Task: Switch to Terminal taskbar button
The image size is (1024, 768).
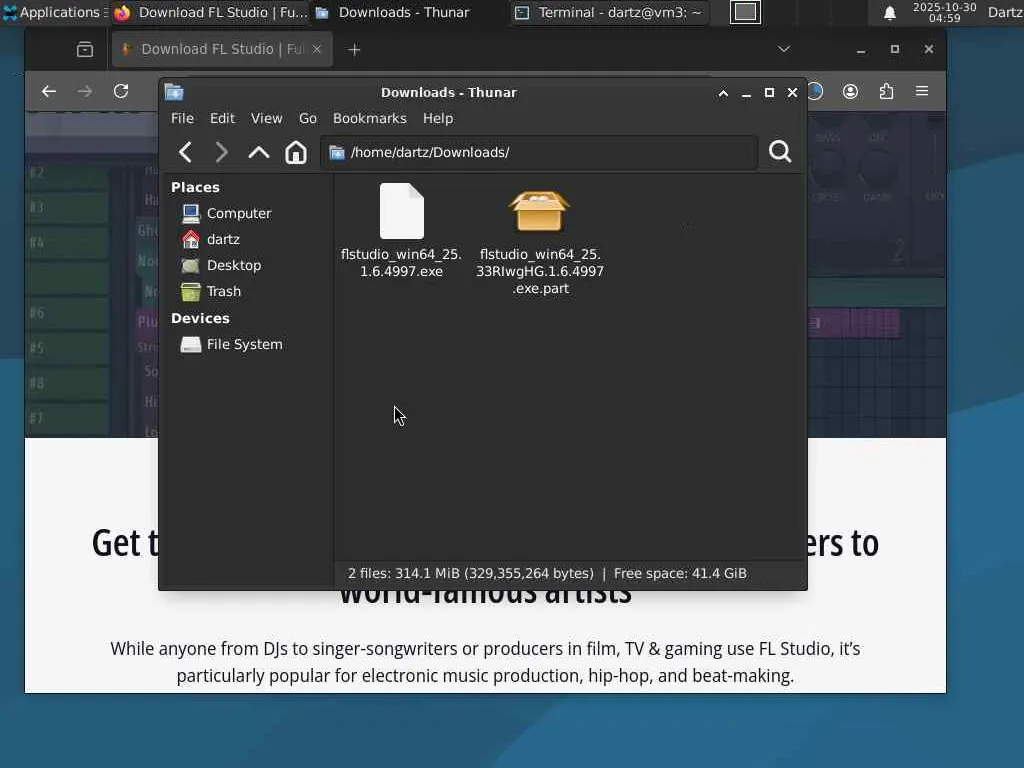Action: (x=609, y=12)
